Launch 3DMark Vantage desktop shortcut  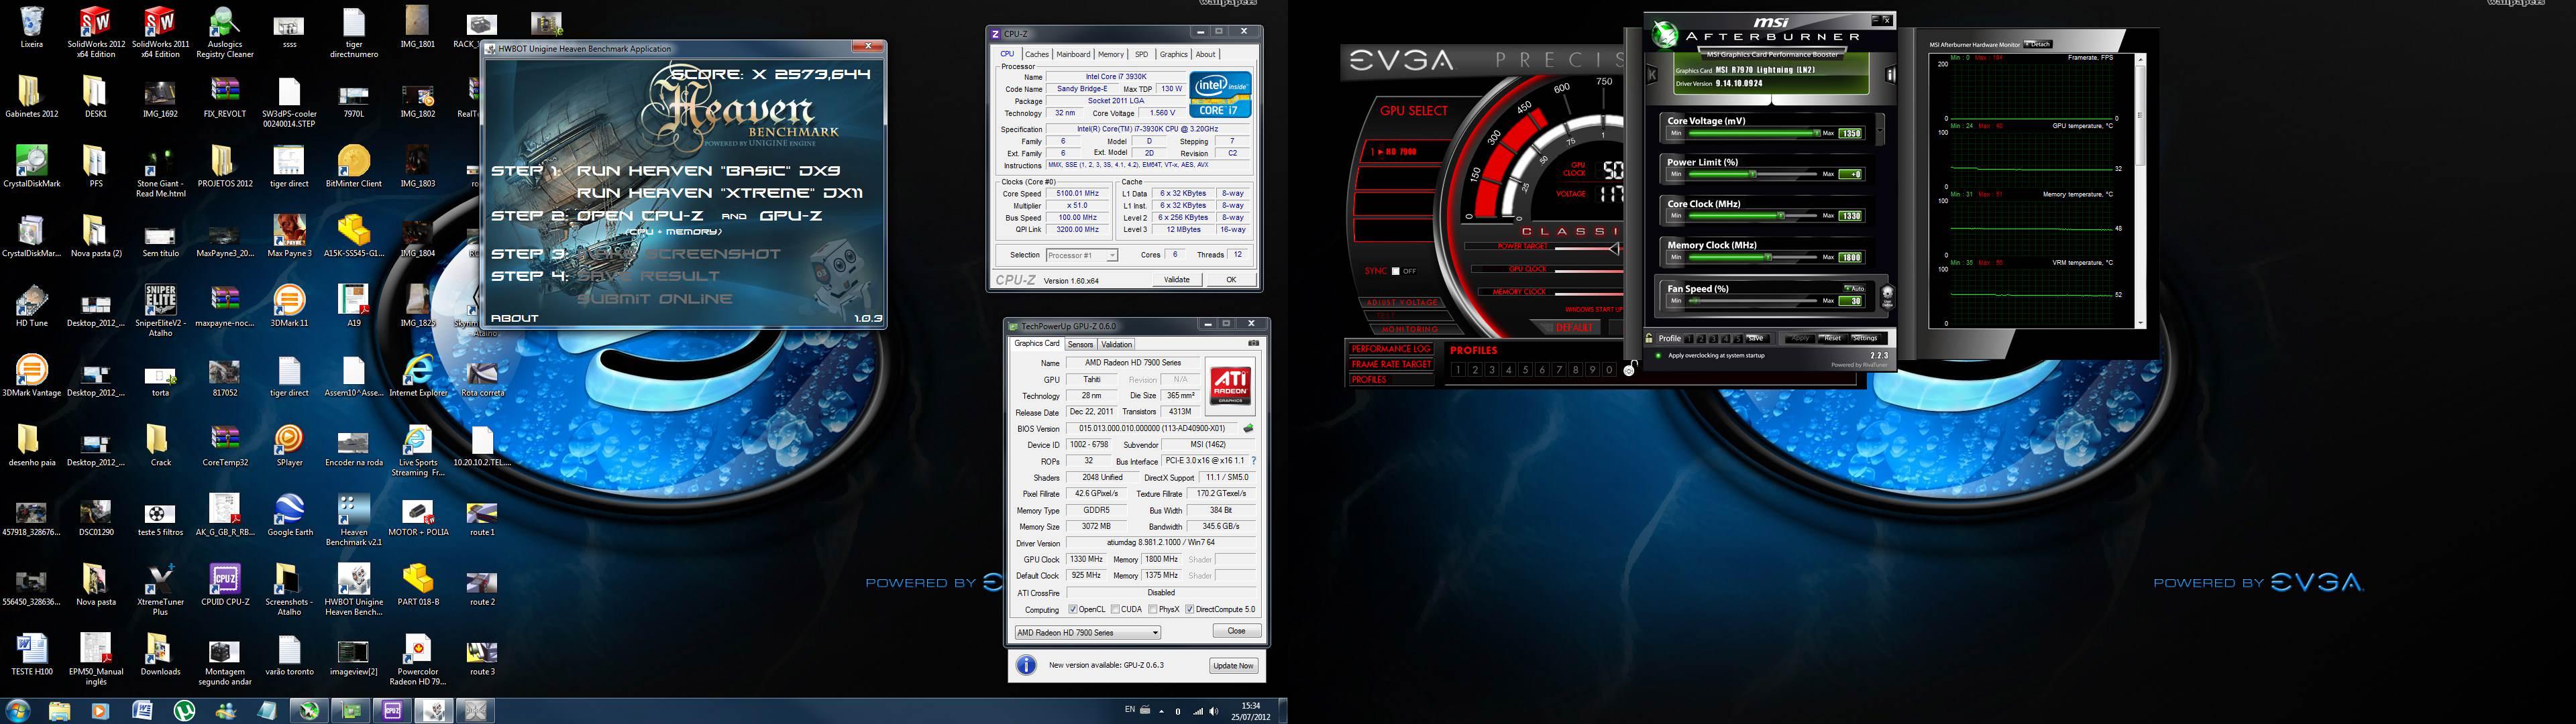coord(31,375)
